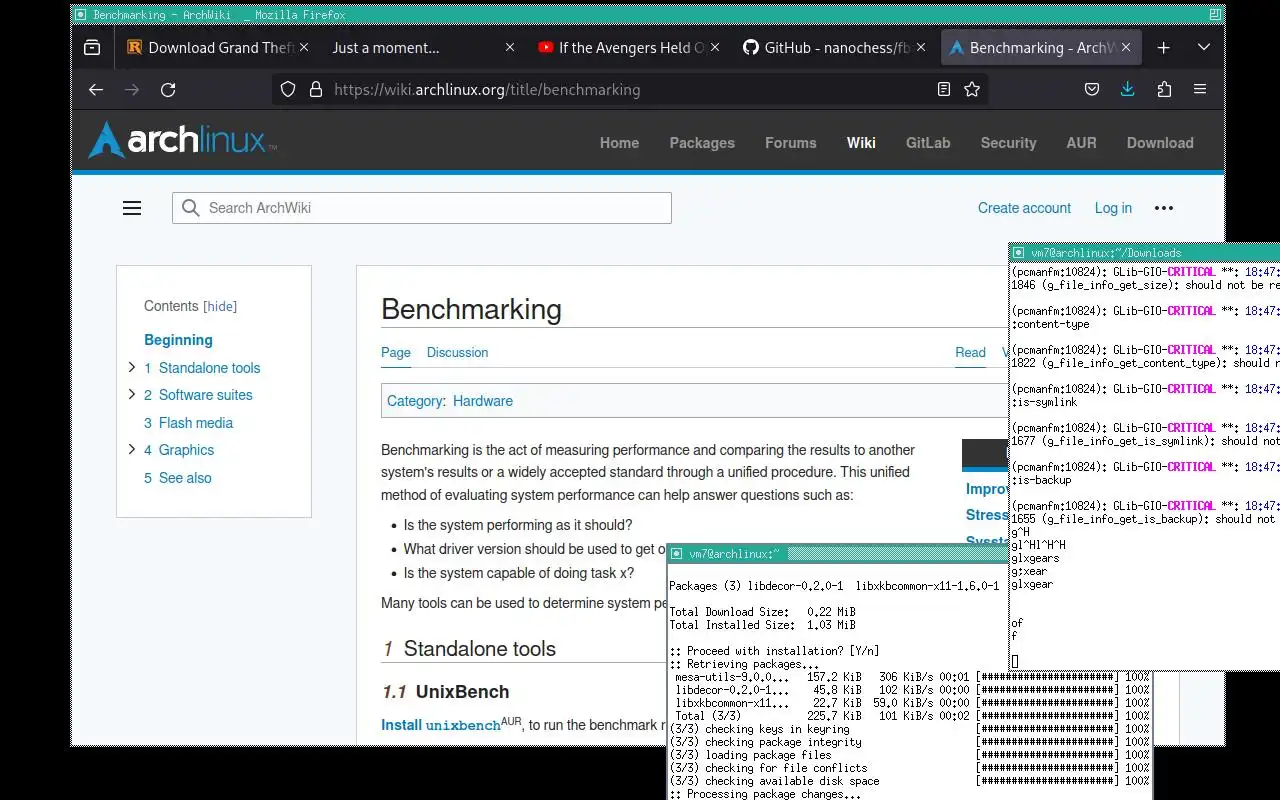Open a new browser tab
The height and width of the screenshot is (800, 1280).
point(1164,47)
